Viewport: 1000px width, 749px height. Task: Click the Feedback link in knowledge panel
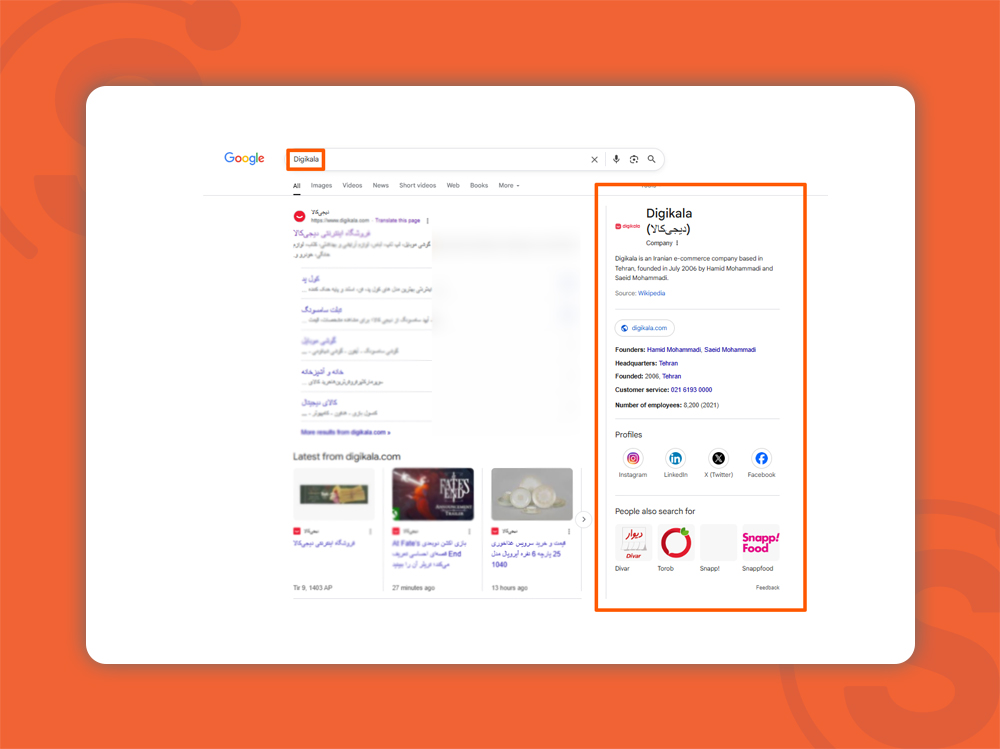click(x=767, y=588)
